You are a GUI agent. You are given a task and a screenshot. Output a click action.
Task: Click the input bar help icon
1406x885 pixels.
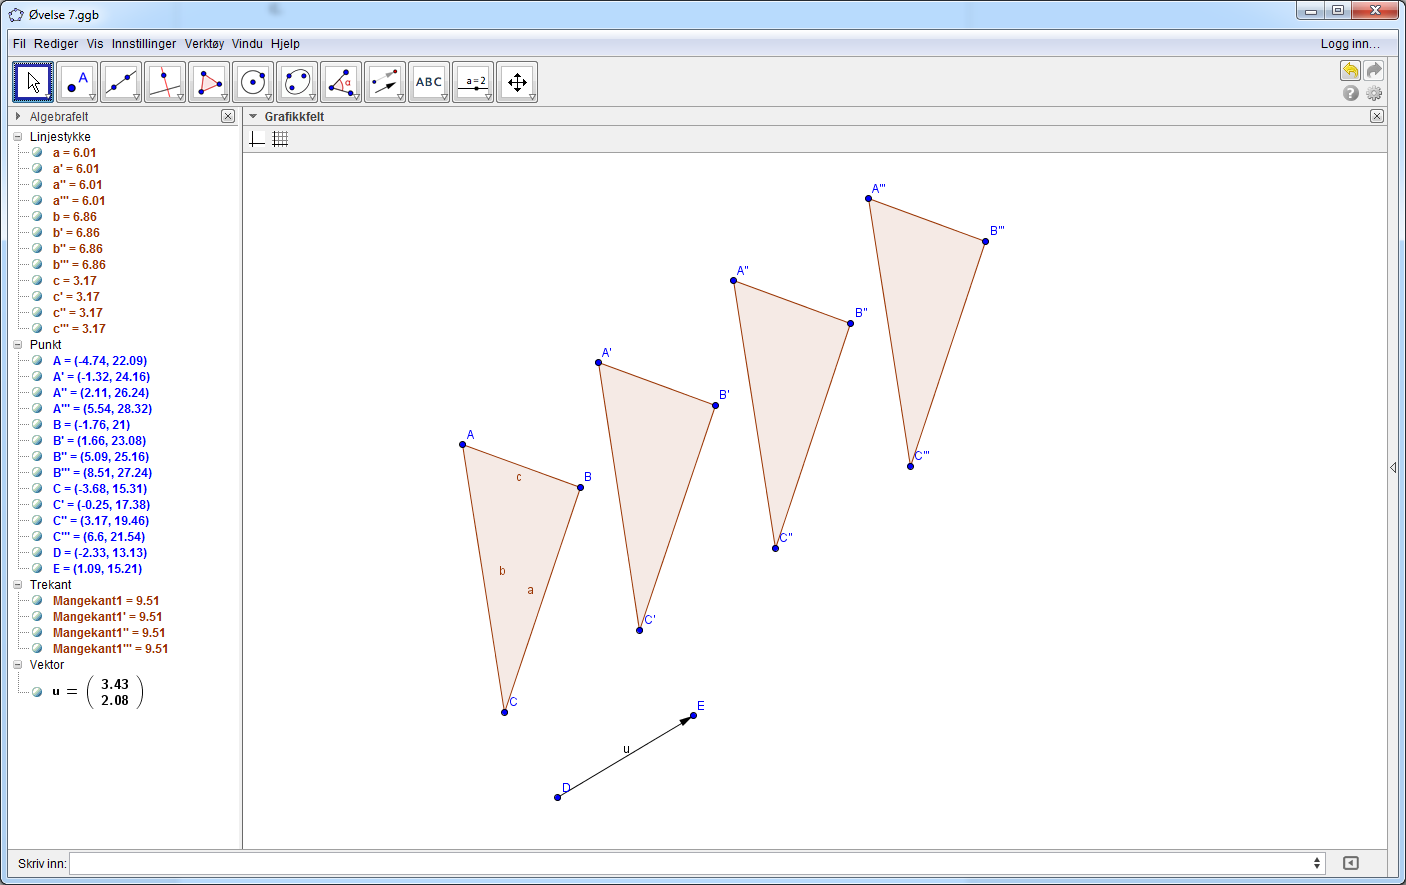click(1351, 863)
